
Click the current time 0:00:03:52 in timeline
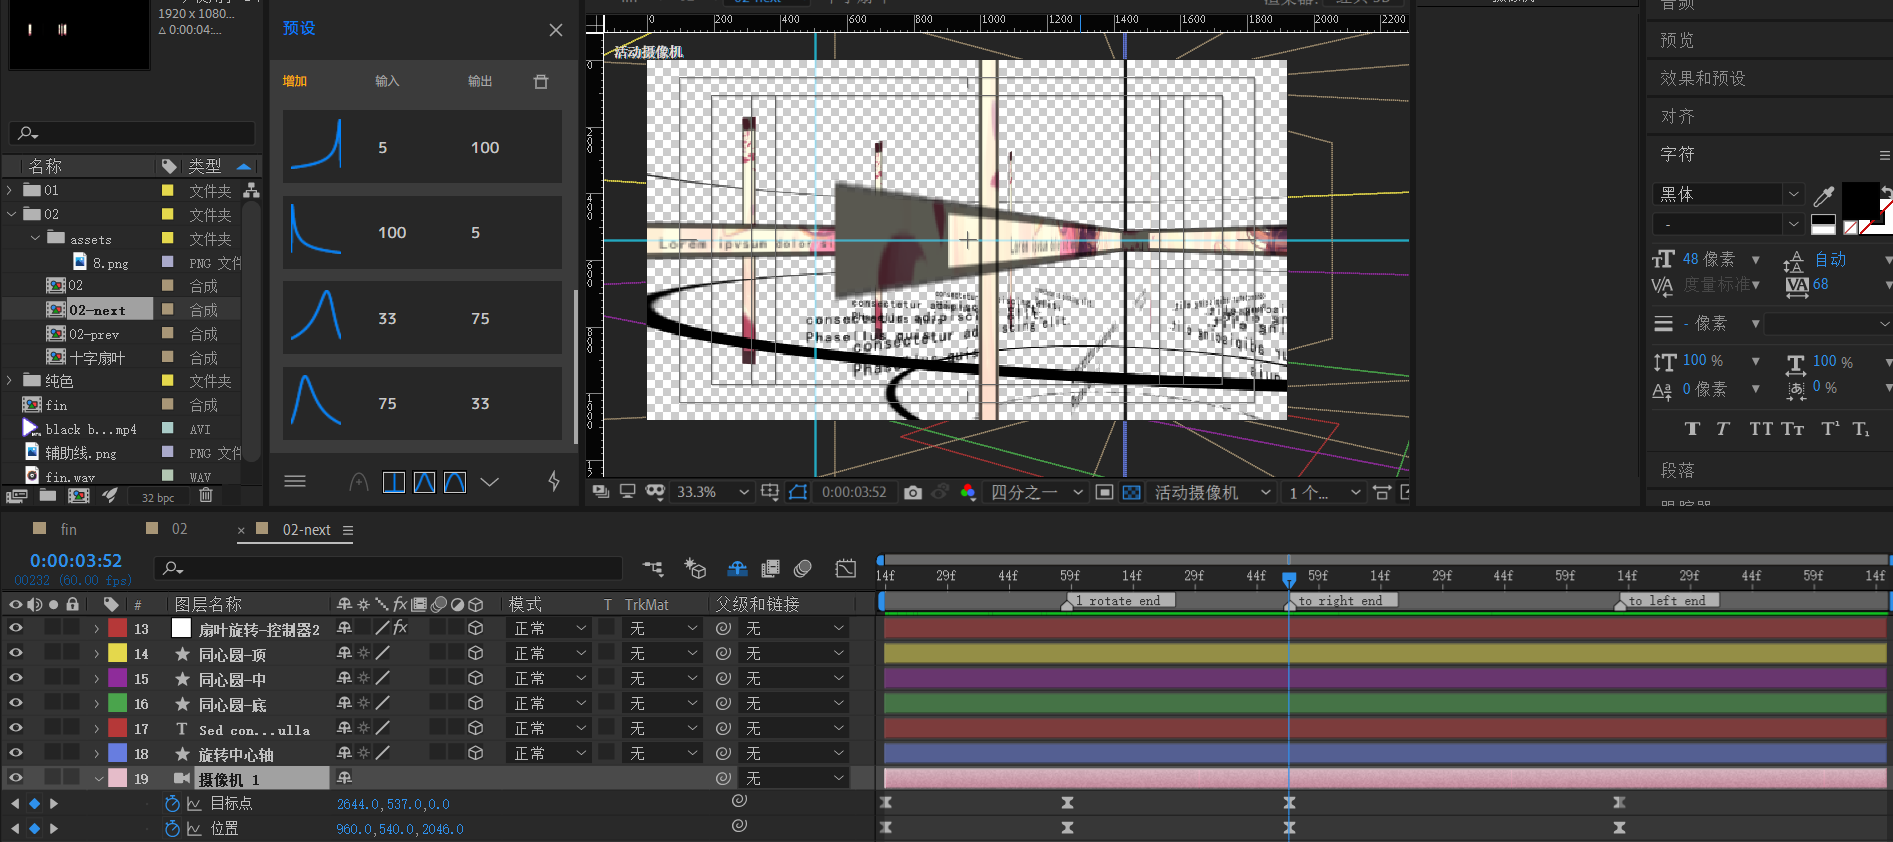(76, 561)
